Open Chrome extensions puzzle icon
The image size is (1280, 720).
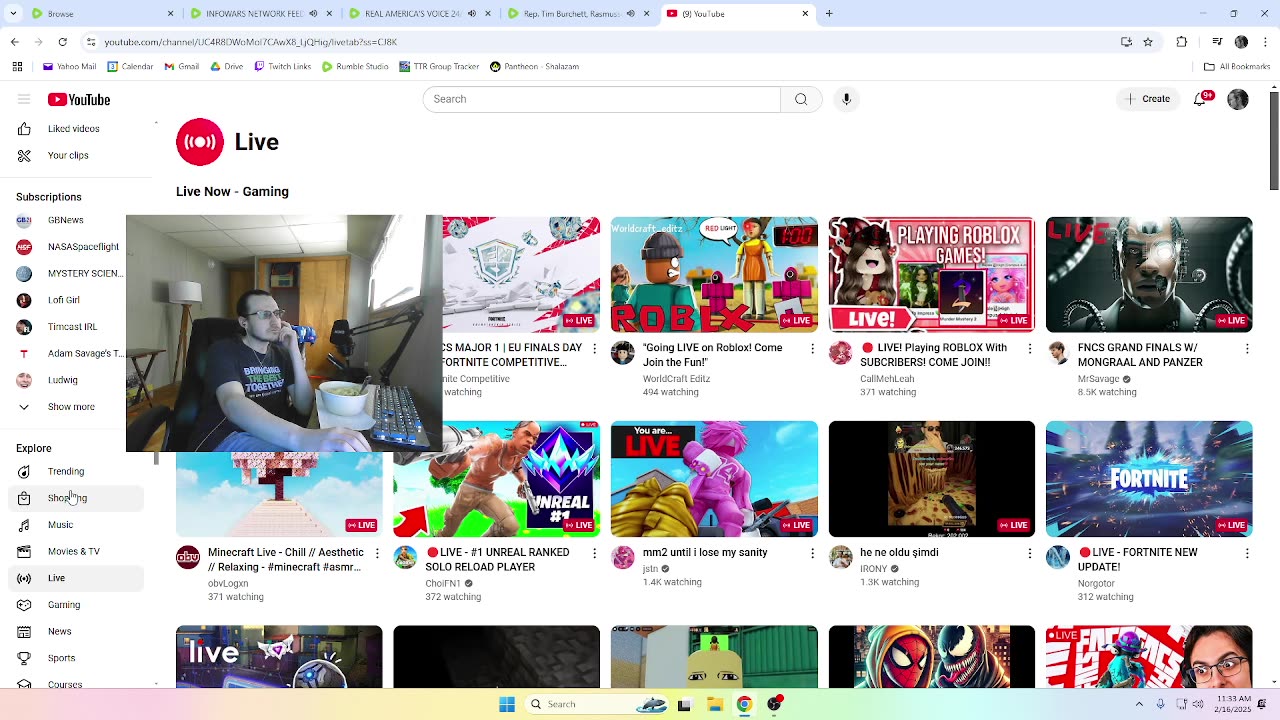[x=1182, y=42]
